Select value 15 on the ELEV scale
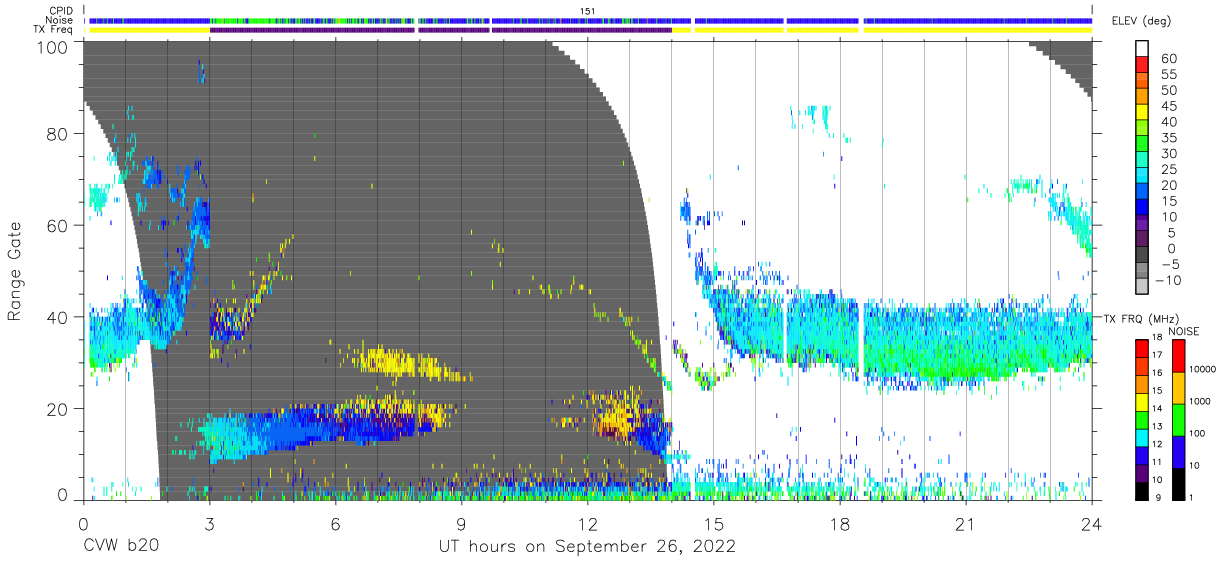The image size is (1228, 567). coord(1168,201)
